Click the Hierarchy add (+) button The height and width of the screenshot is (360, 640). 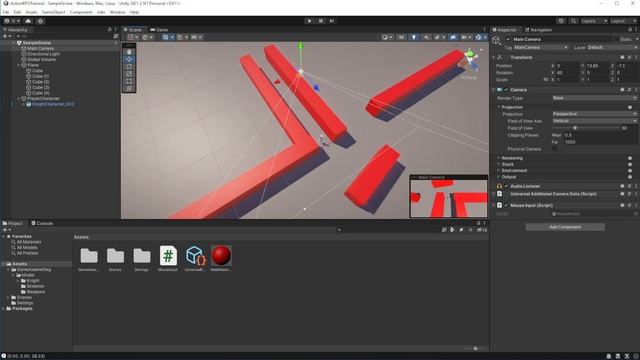(x=7, y=36)
